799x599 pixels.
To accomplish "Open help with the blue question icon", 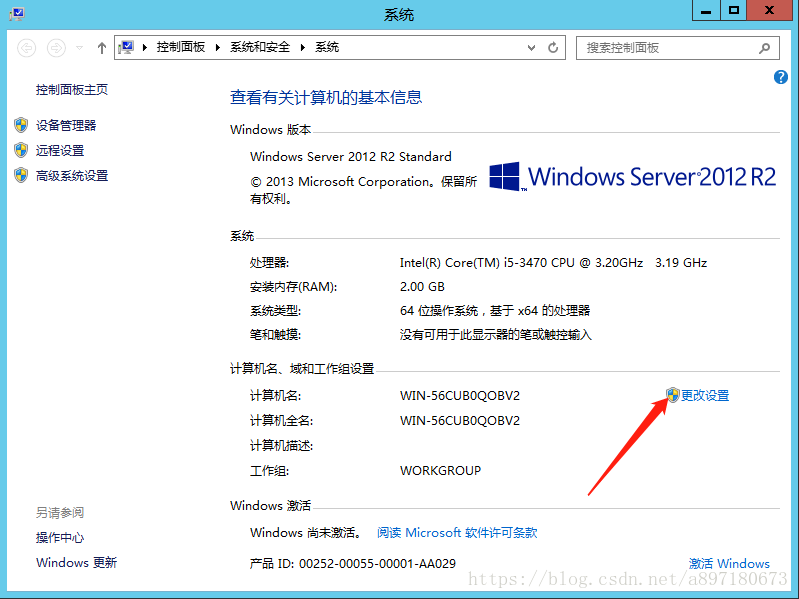I will pos(781,77).
